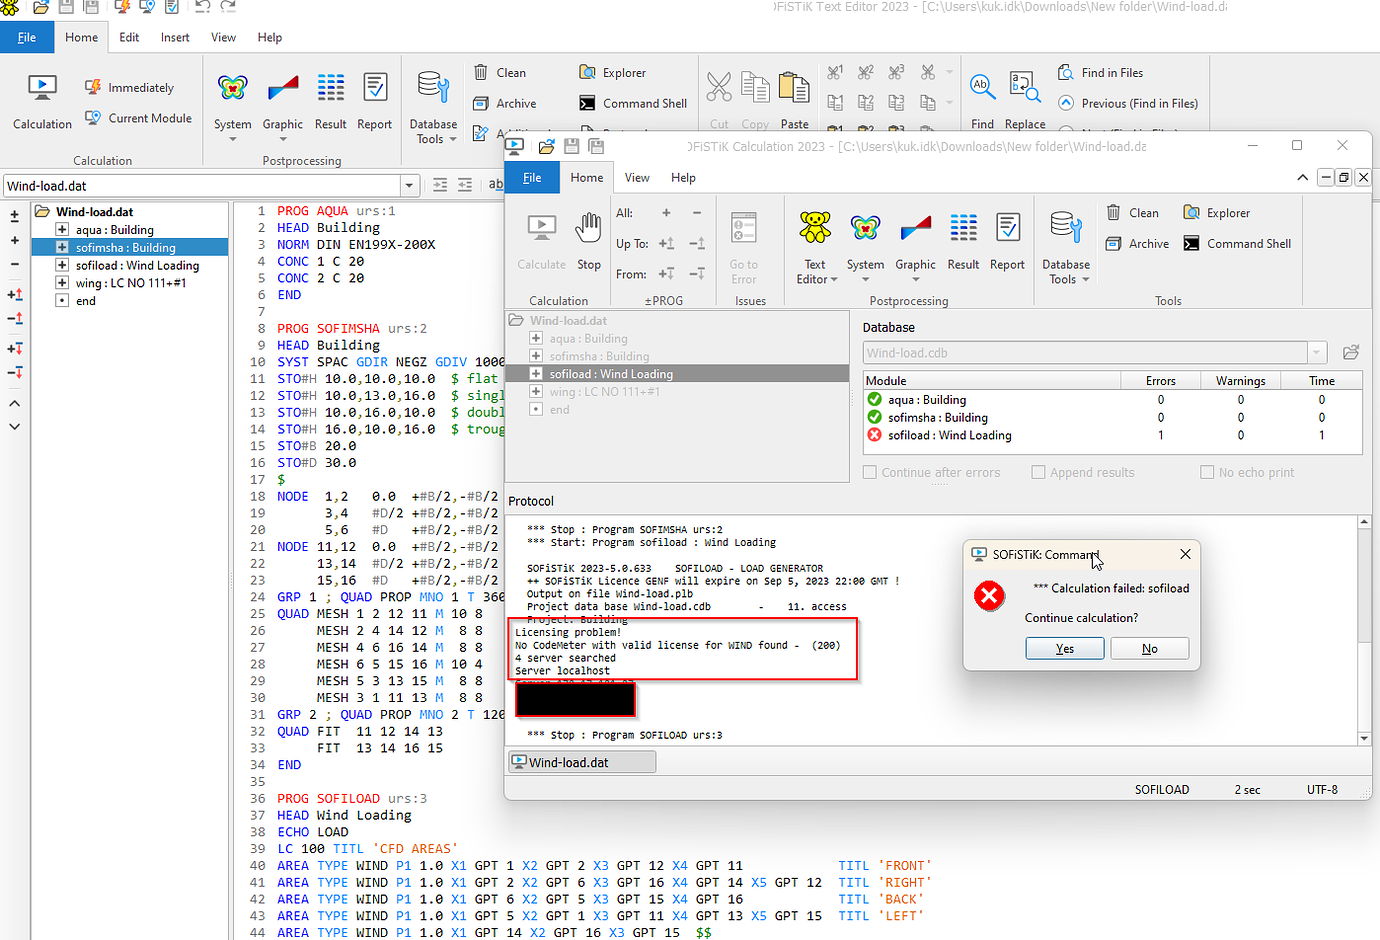Viewport: 1380px width, 940px height.
Task: Click No in the calculation failed dialog
Action: point(1150,649)
